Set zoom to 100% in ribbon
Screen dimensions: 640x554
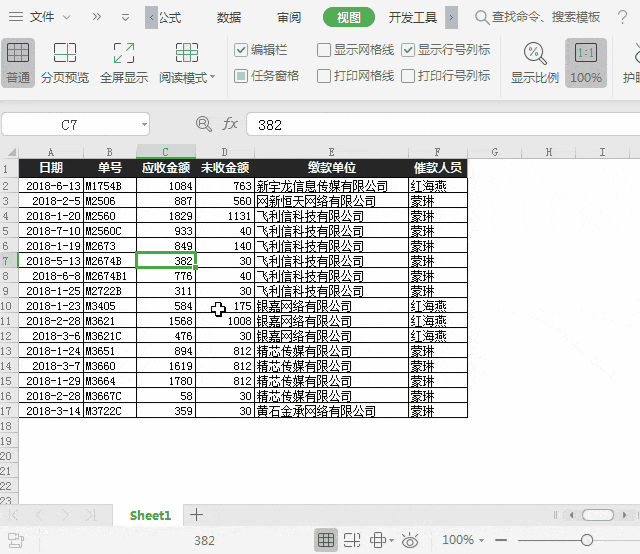click(586, 62)
